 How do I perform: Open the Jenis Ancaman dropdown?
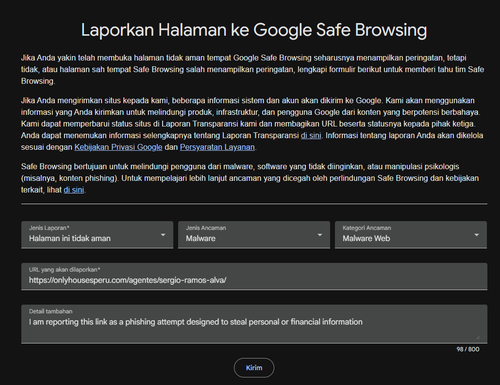[x=254, y=235]
